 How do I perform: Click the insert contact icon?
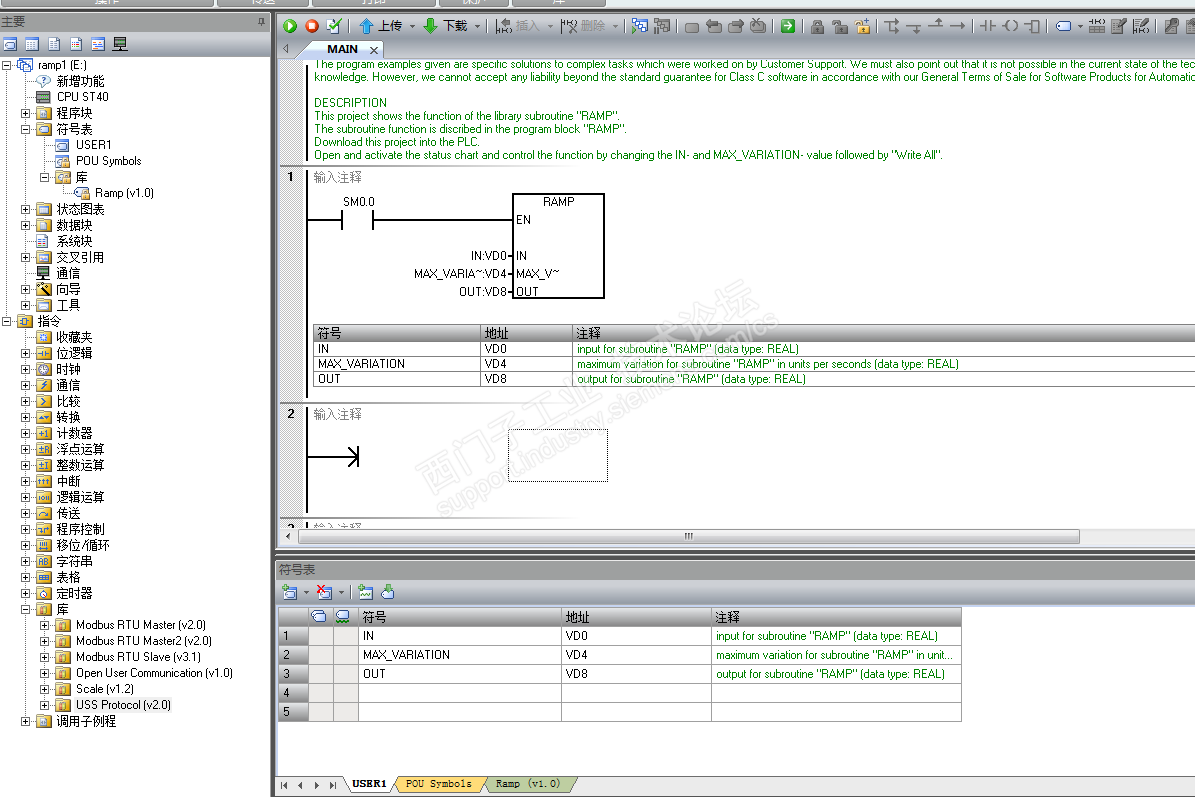[x=988, y=26]
